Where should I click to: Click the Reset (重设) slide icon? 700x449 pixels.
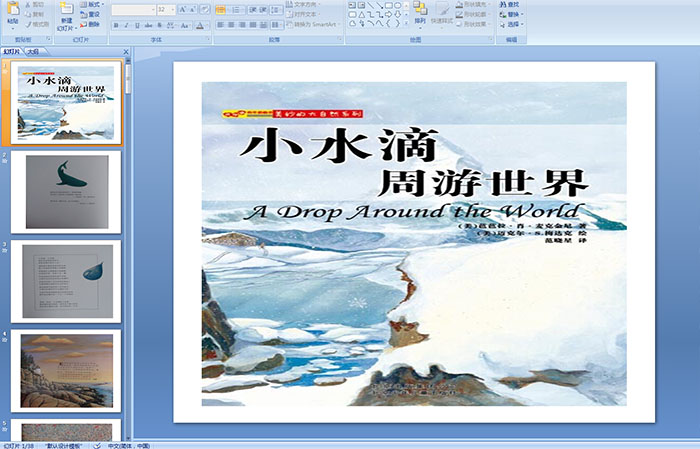pyautogui.click(x=83, y=14)
